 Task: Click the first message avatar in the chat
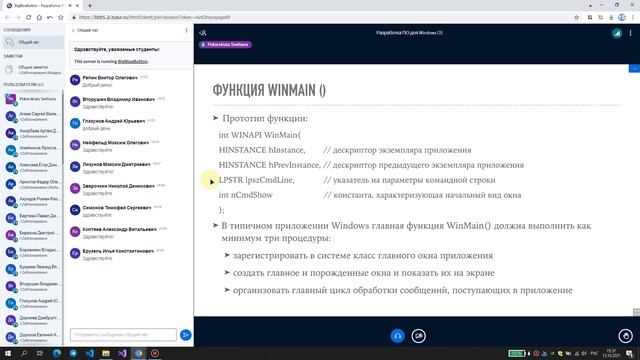point(75,80)
